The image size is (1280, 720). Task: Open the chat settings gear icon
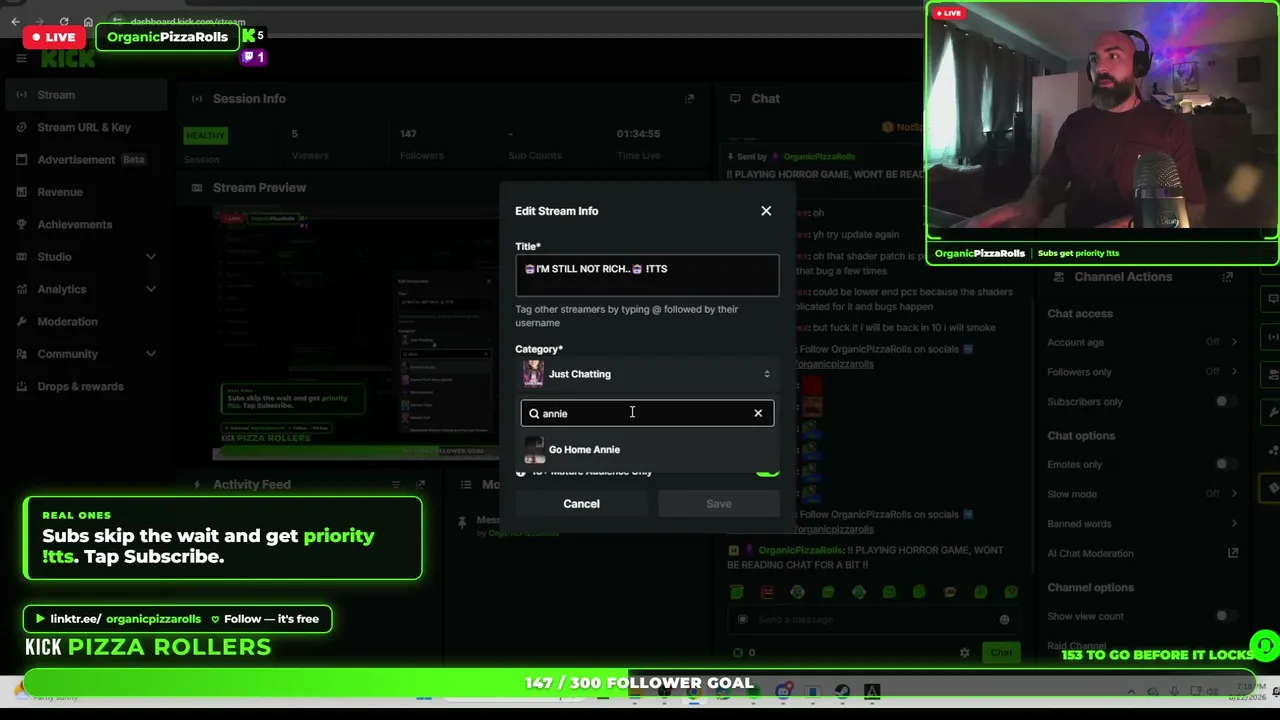tap(964, 653)
